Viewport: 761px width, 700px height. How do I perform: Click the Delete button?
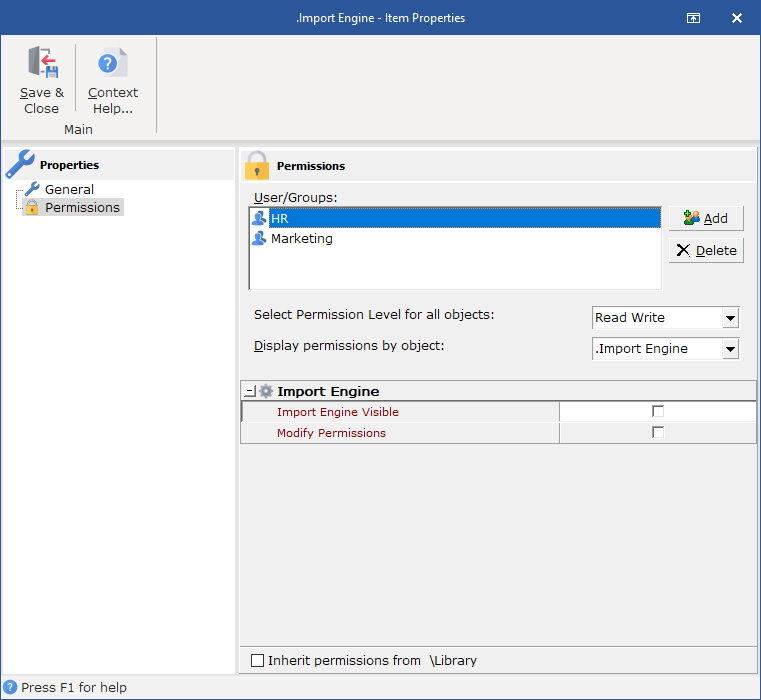(x=706, y=251)
